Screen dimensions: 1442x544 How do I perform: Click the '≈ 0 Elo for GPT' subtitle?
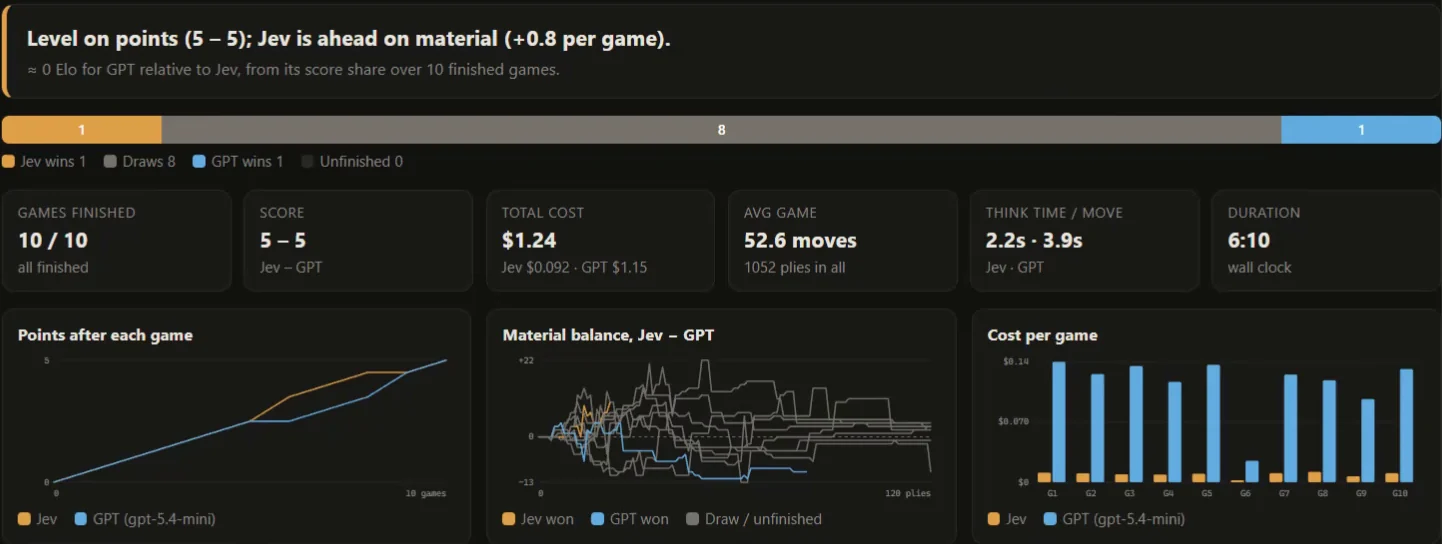(293, 70)
